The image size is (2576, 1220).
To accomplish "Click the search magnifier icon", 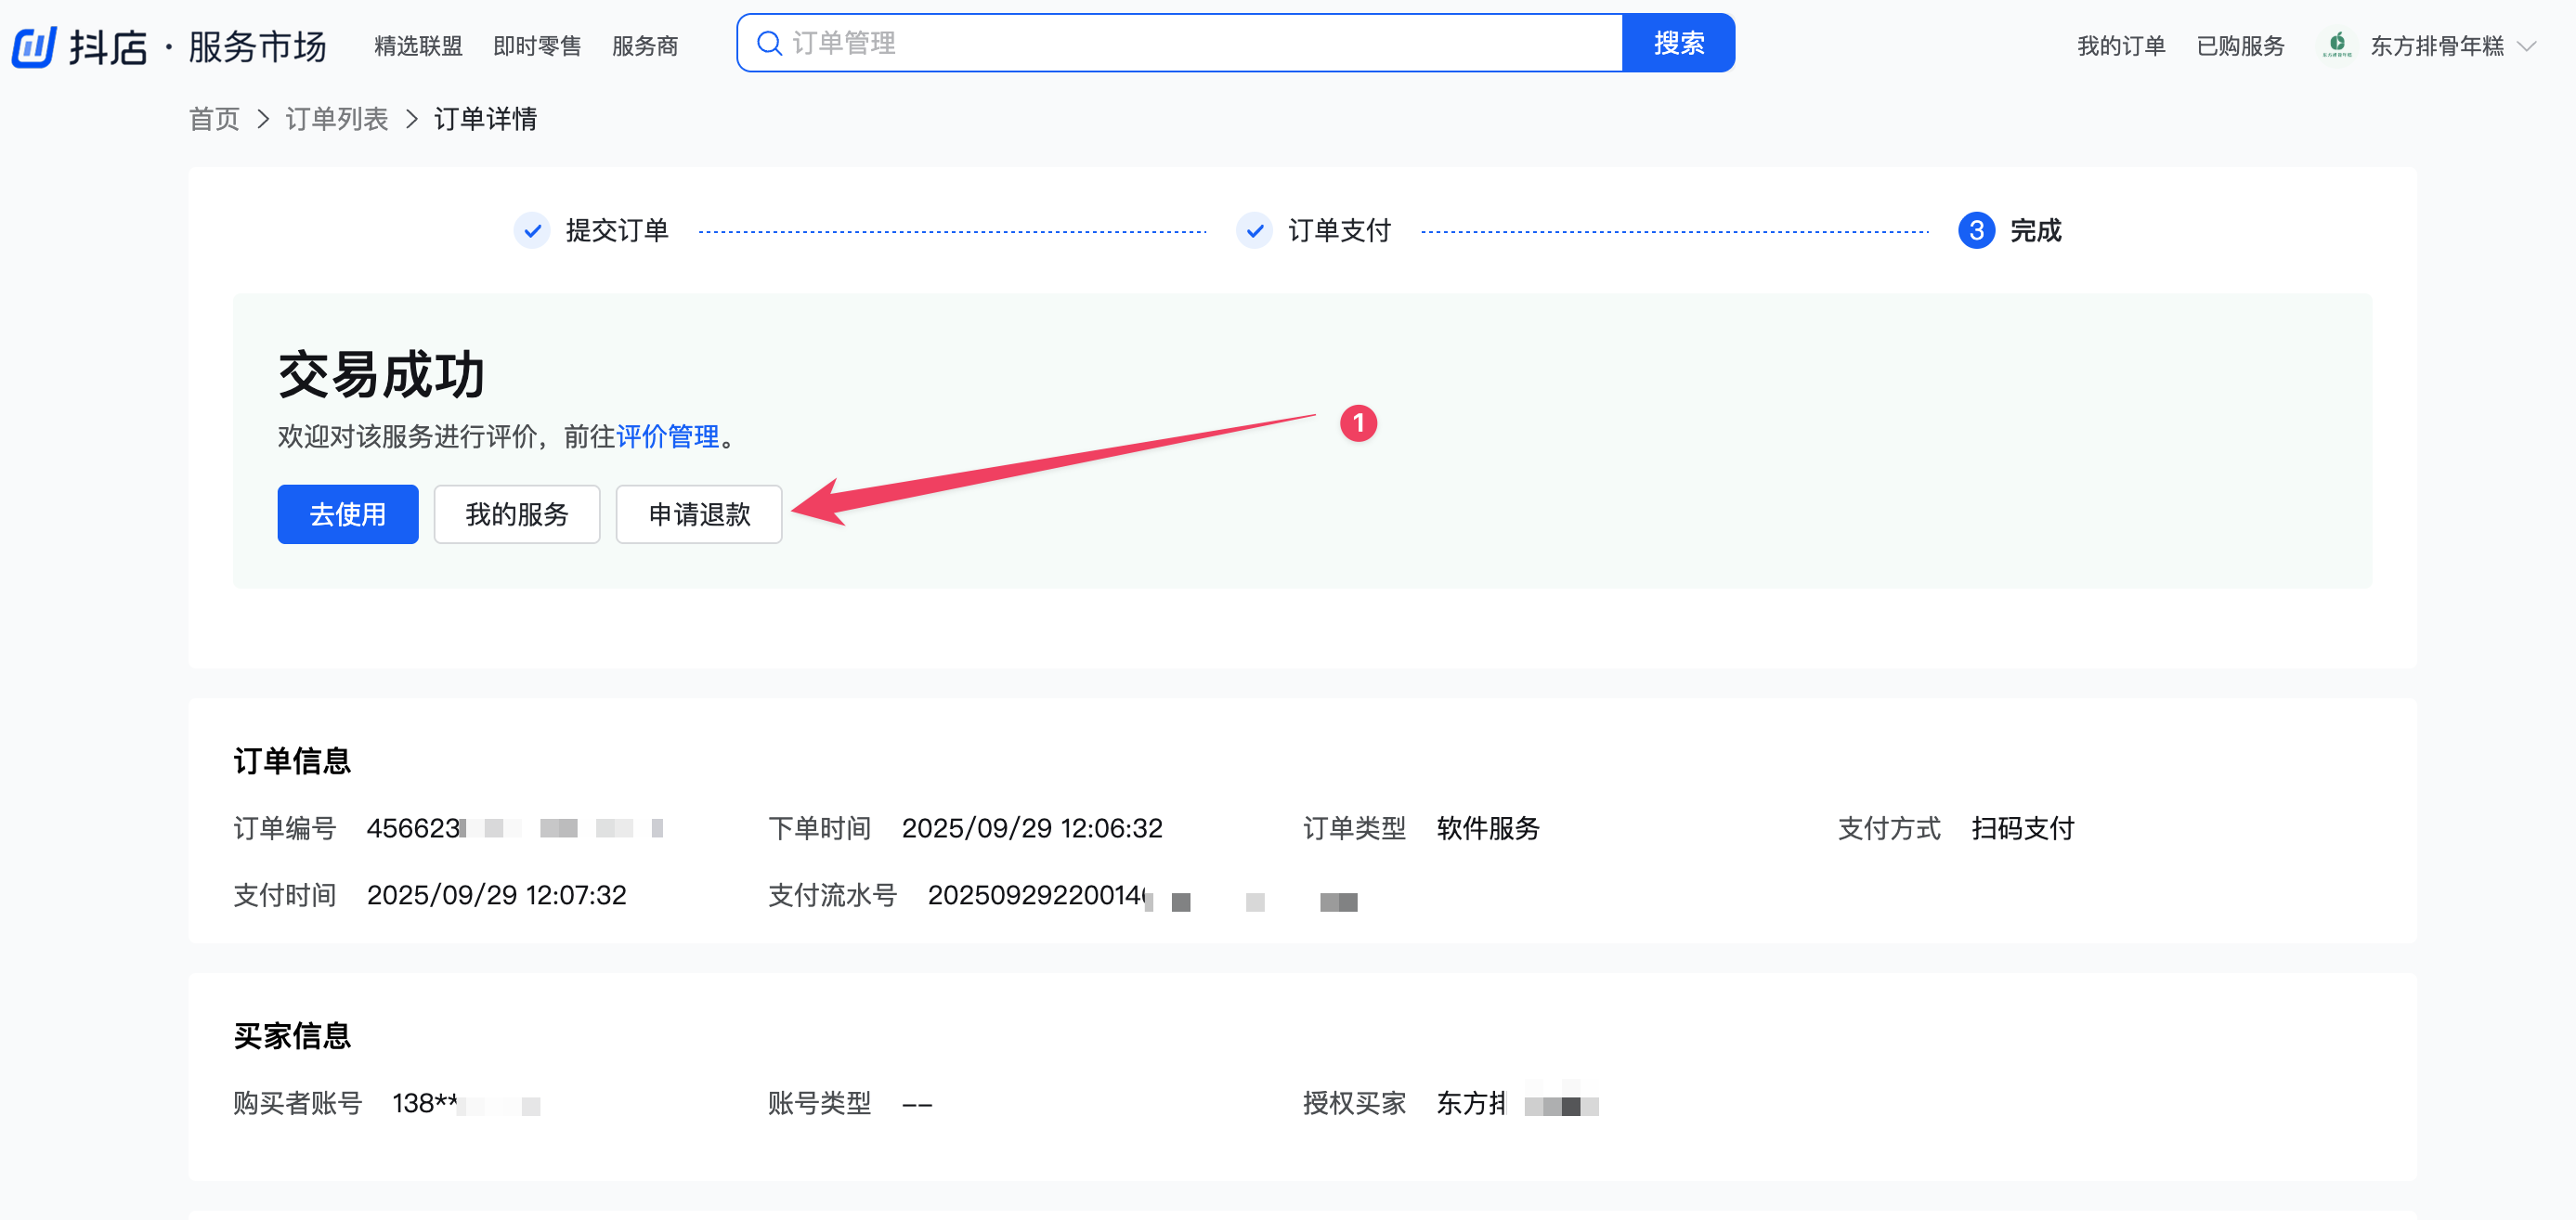I will (768, 43).
